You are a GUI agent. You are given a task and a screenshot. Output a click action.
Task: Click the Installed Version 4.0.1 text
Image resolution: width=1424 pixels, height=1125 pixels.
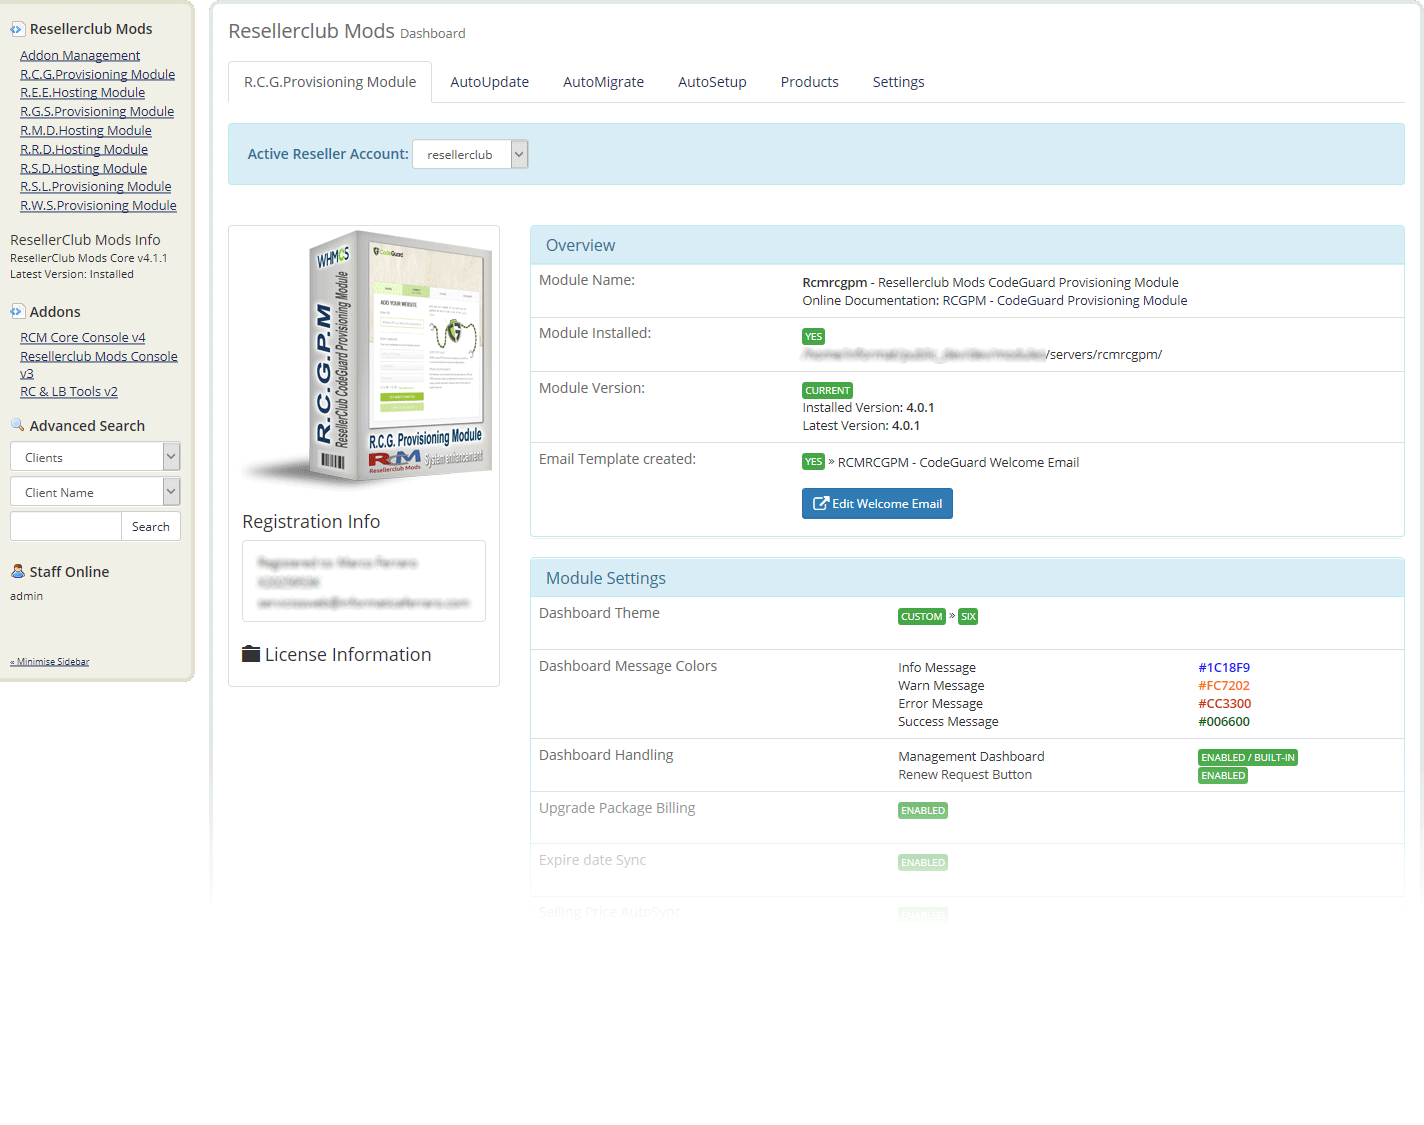pyautogui.click(x=868, y=407)
